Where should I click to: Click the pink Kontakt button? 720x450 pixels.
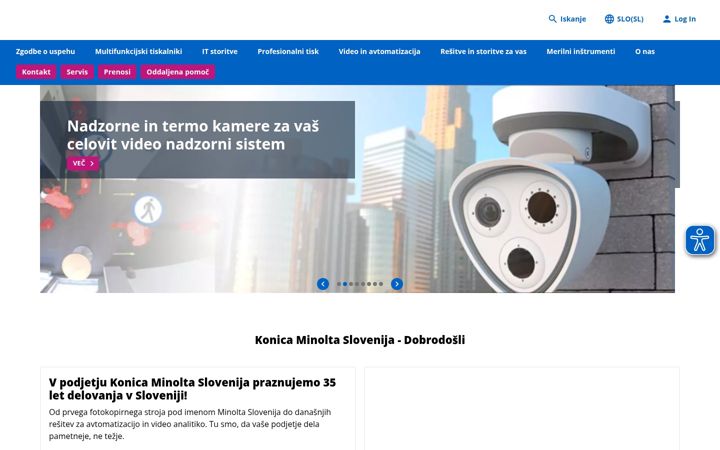click(x=36, y=72)
